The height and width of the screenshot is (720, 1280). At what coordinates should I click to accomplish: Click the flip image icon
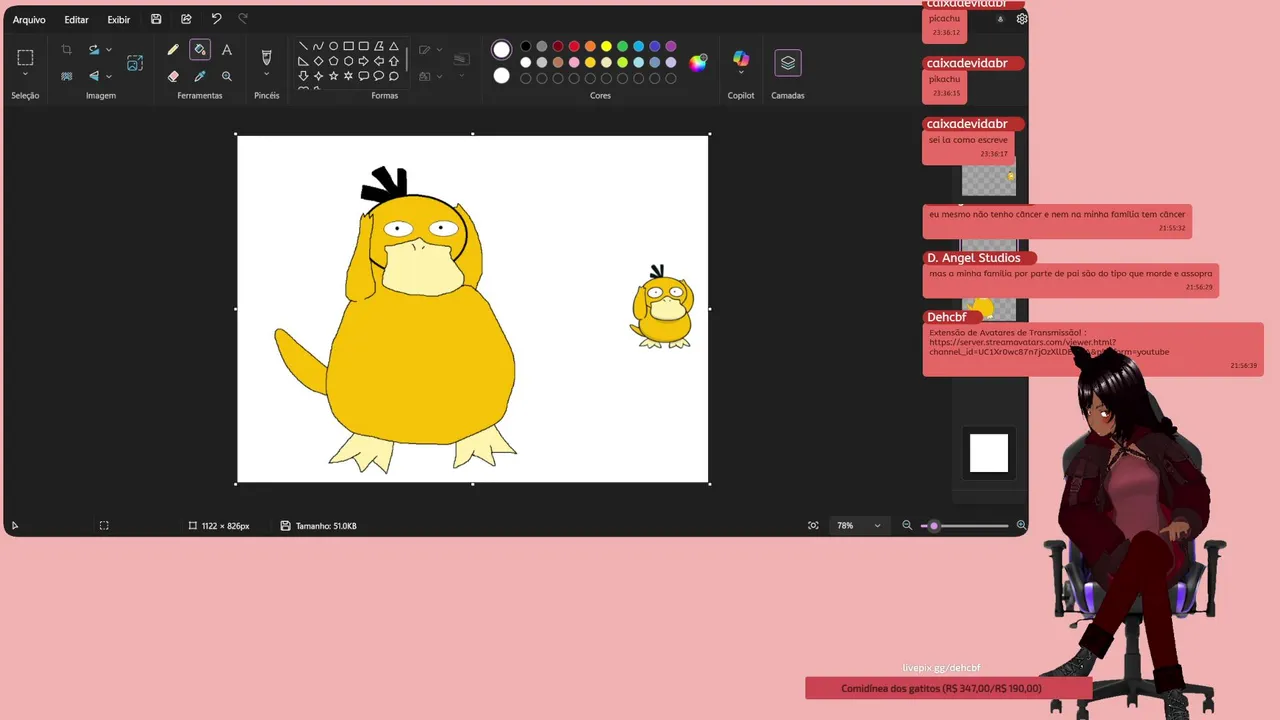pyautogui.click(x=94, y=75)
